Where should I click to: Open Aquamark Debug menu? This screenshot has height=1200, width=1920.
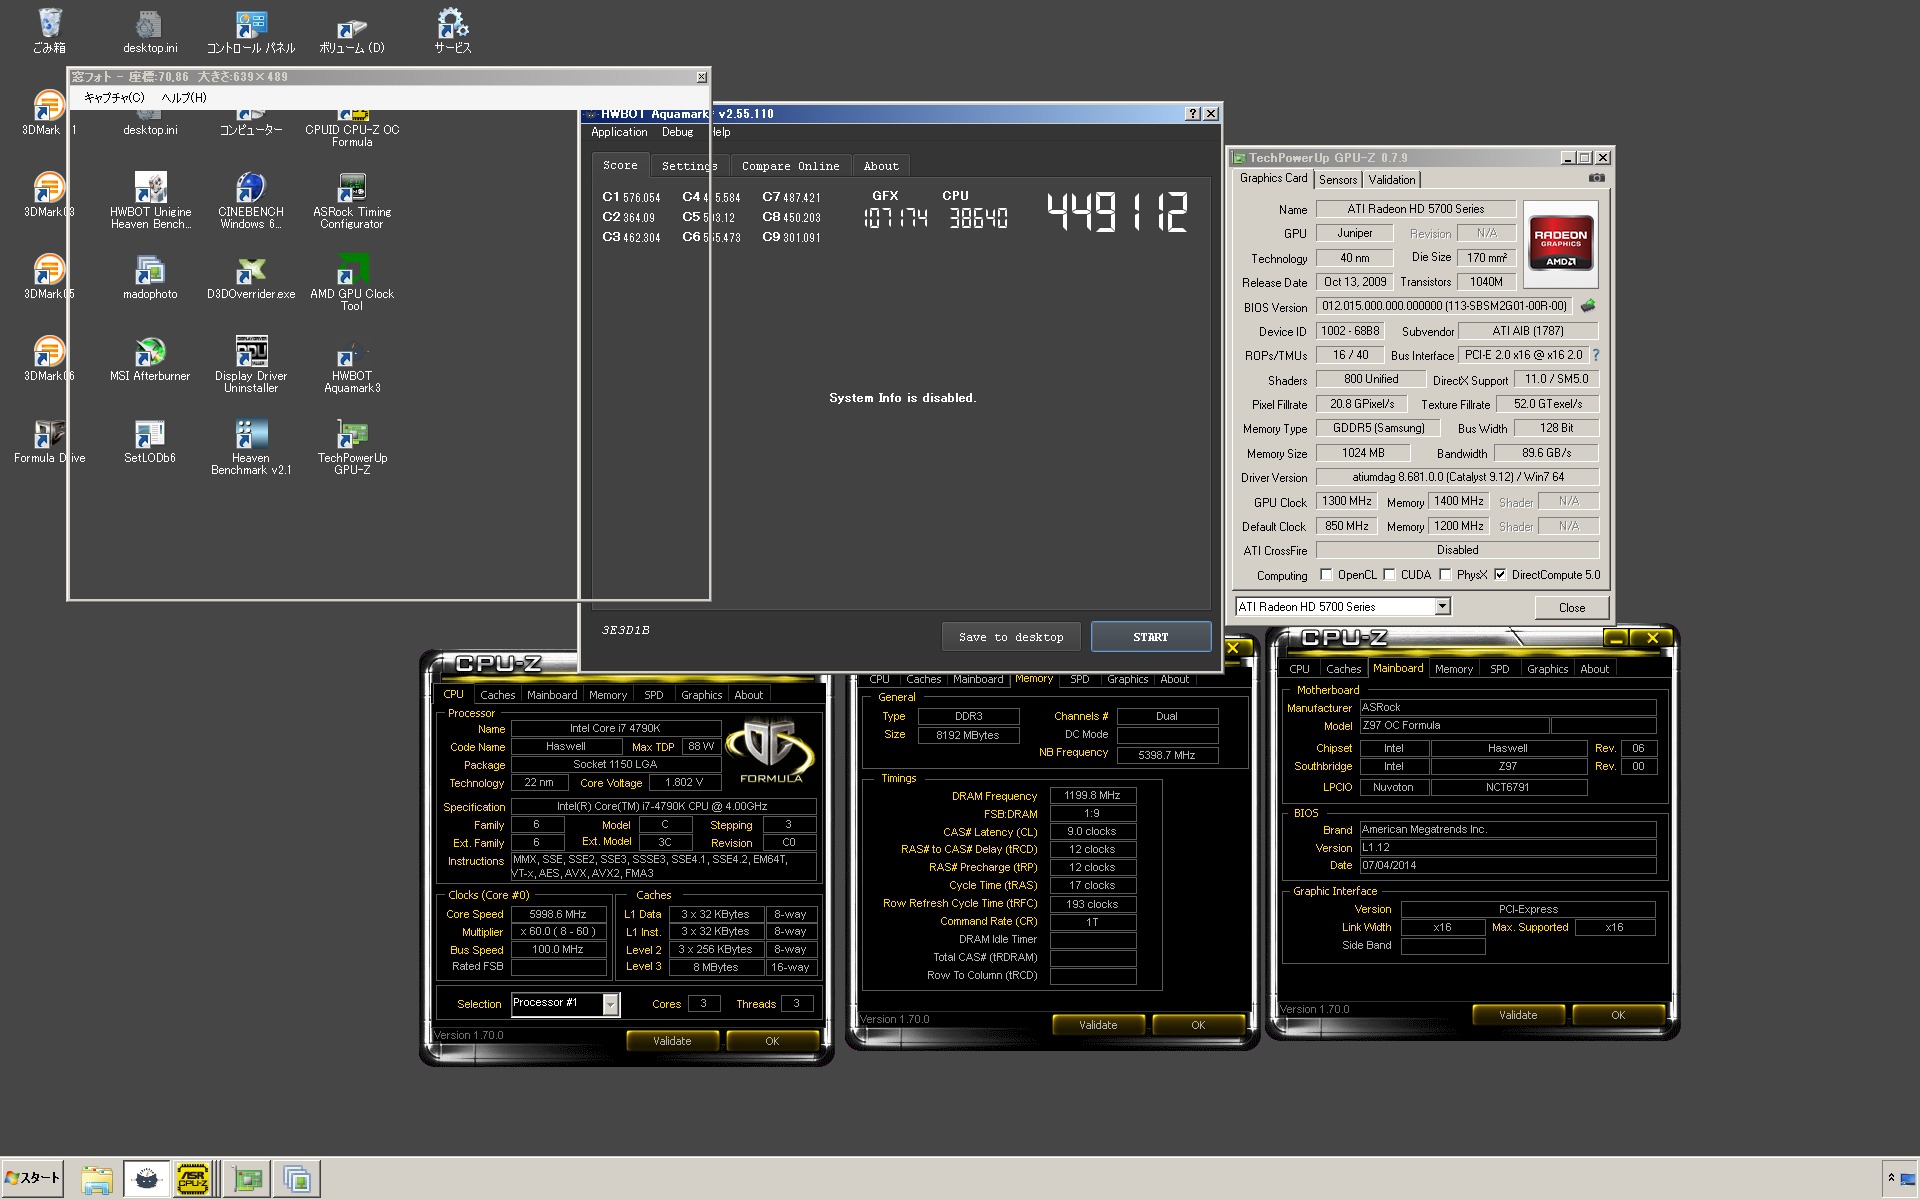click(677, 132)
